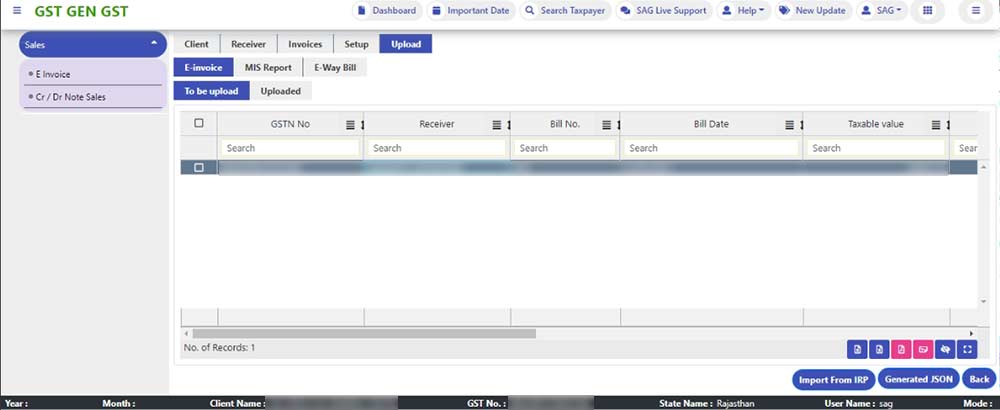
Task: Click the horizontal scrollbar under the grid
Action: [x=365, y=333]
